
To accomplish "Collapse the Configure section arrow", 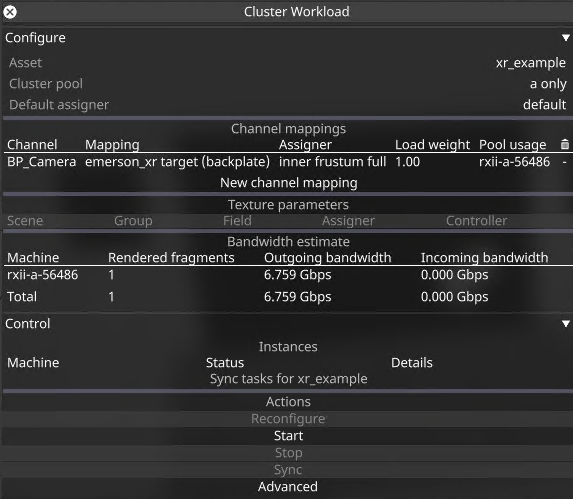I will tap(566, 38).
